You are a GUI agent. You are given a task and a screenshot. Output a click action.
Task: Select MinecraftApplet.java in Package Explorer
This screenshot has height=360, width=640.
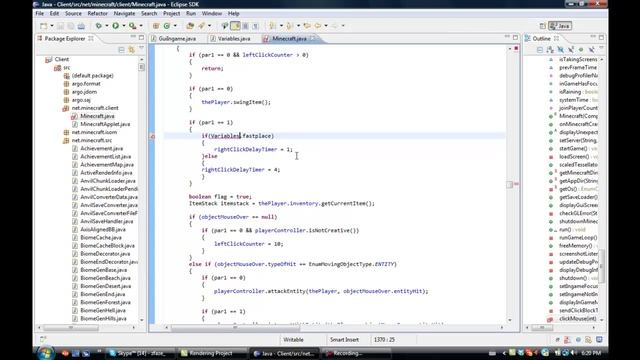[x=105, y=124]
